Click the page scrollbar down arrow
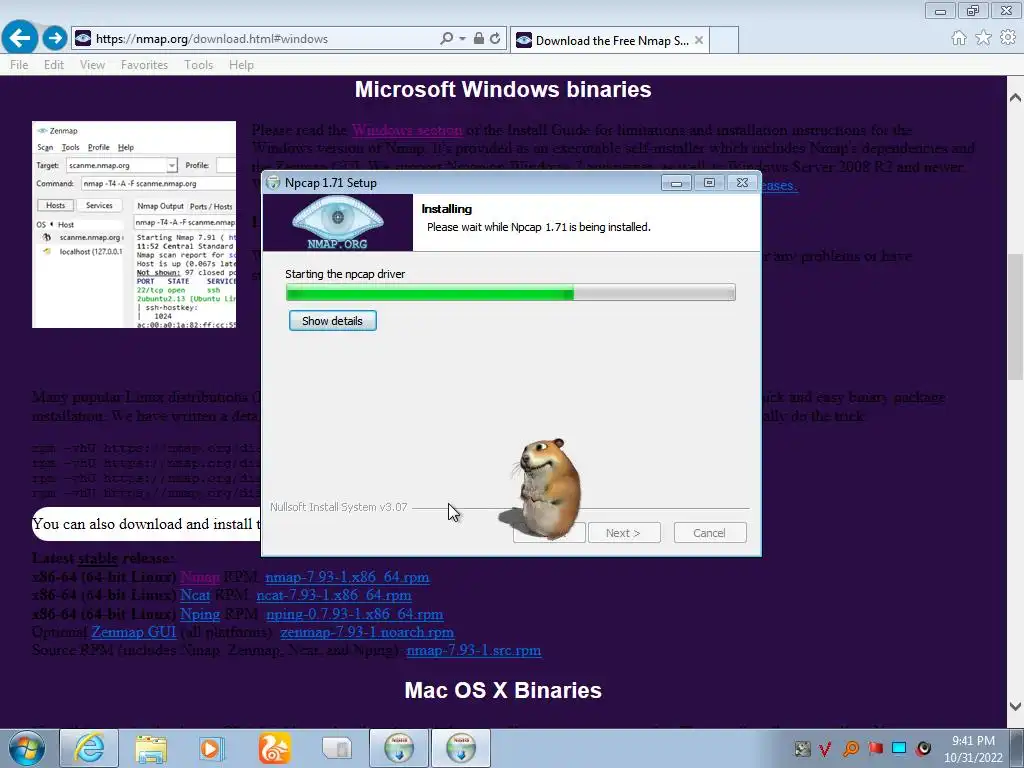Image resolution: width=1024 pixels, height=768 pixels. pyautogui.click(x=1015, y=706)
